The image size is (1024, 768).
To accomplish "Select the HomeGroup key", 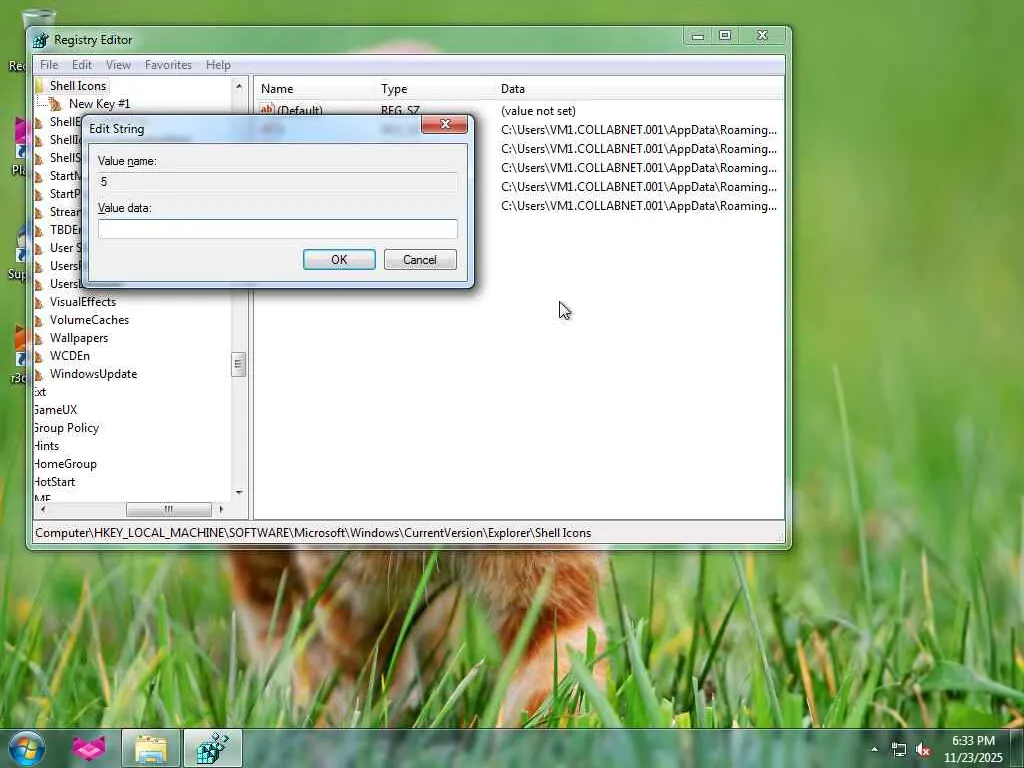I will tap(65, 464).
